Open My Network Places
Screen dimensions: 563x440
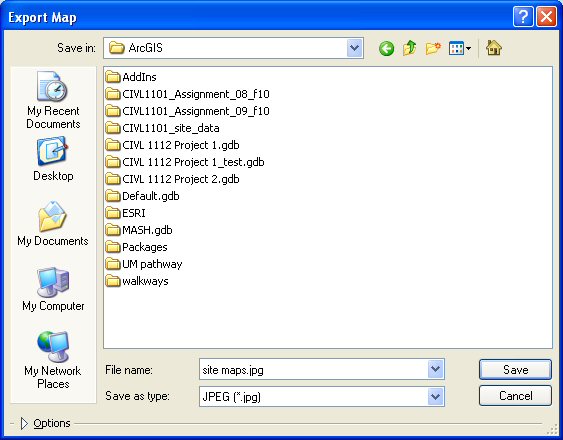click(53, 360)
